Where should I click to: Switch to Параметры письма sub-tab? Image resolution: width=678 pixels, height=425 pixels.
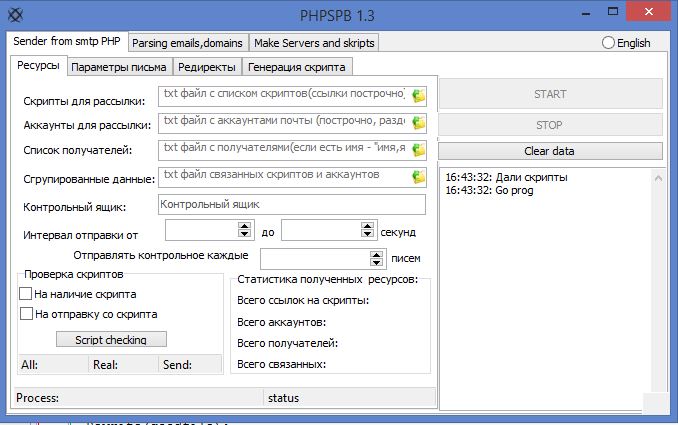click(119, 67)
